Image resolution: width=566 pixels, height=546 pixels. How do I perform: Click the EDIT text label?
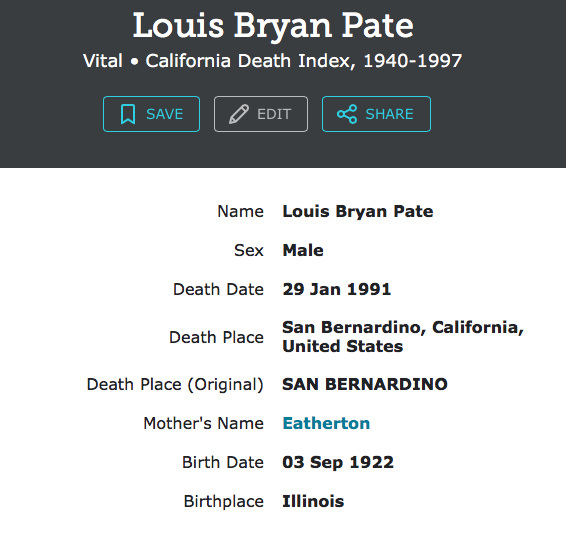tap(274, 114)
